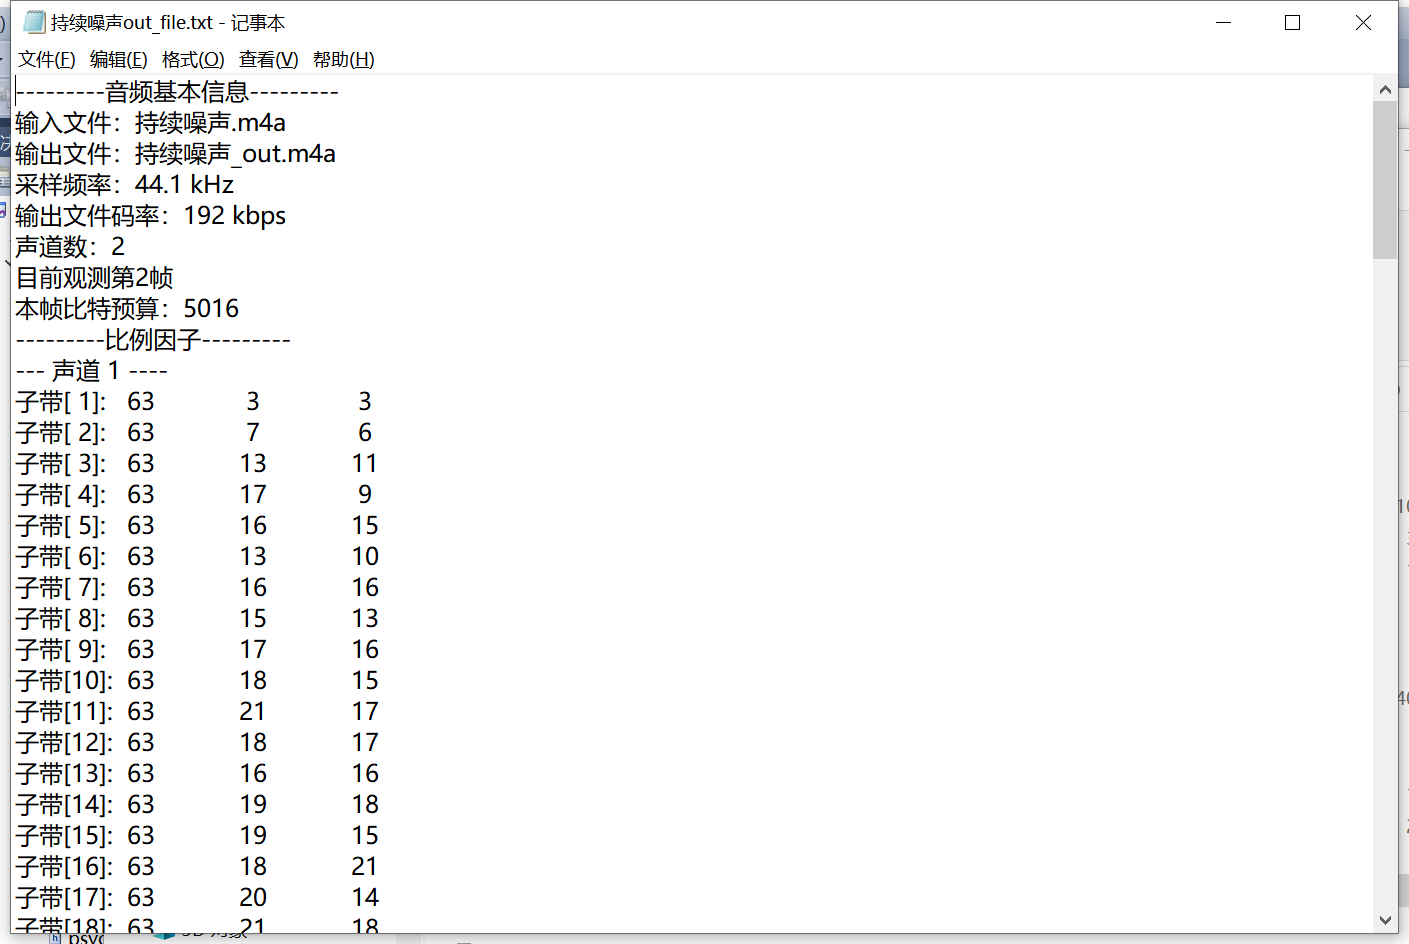This screenshot has width=1409, height=944.
Task: Click the 本帧比特预算 5016 line
Action: click(124, 308)
